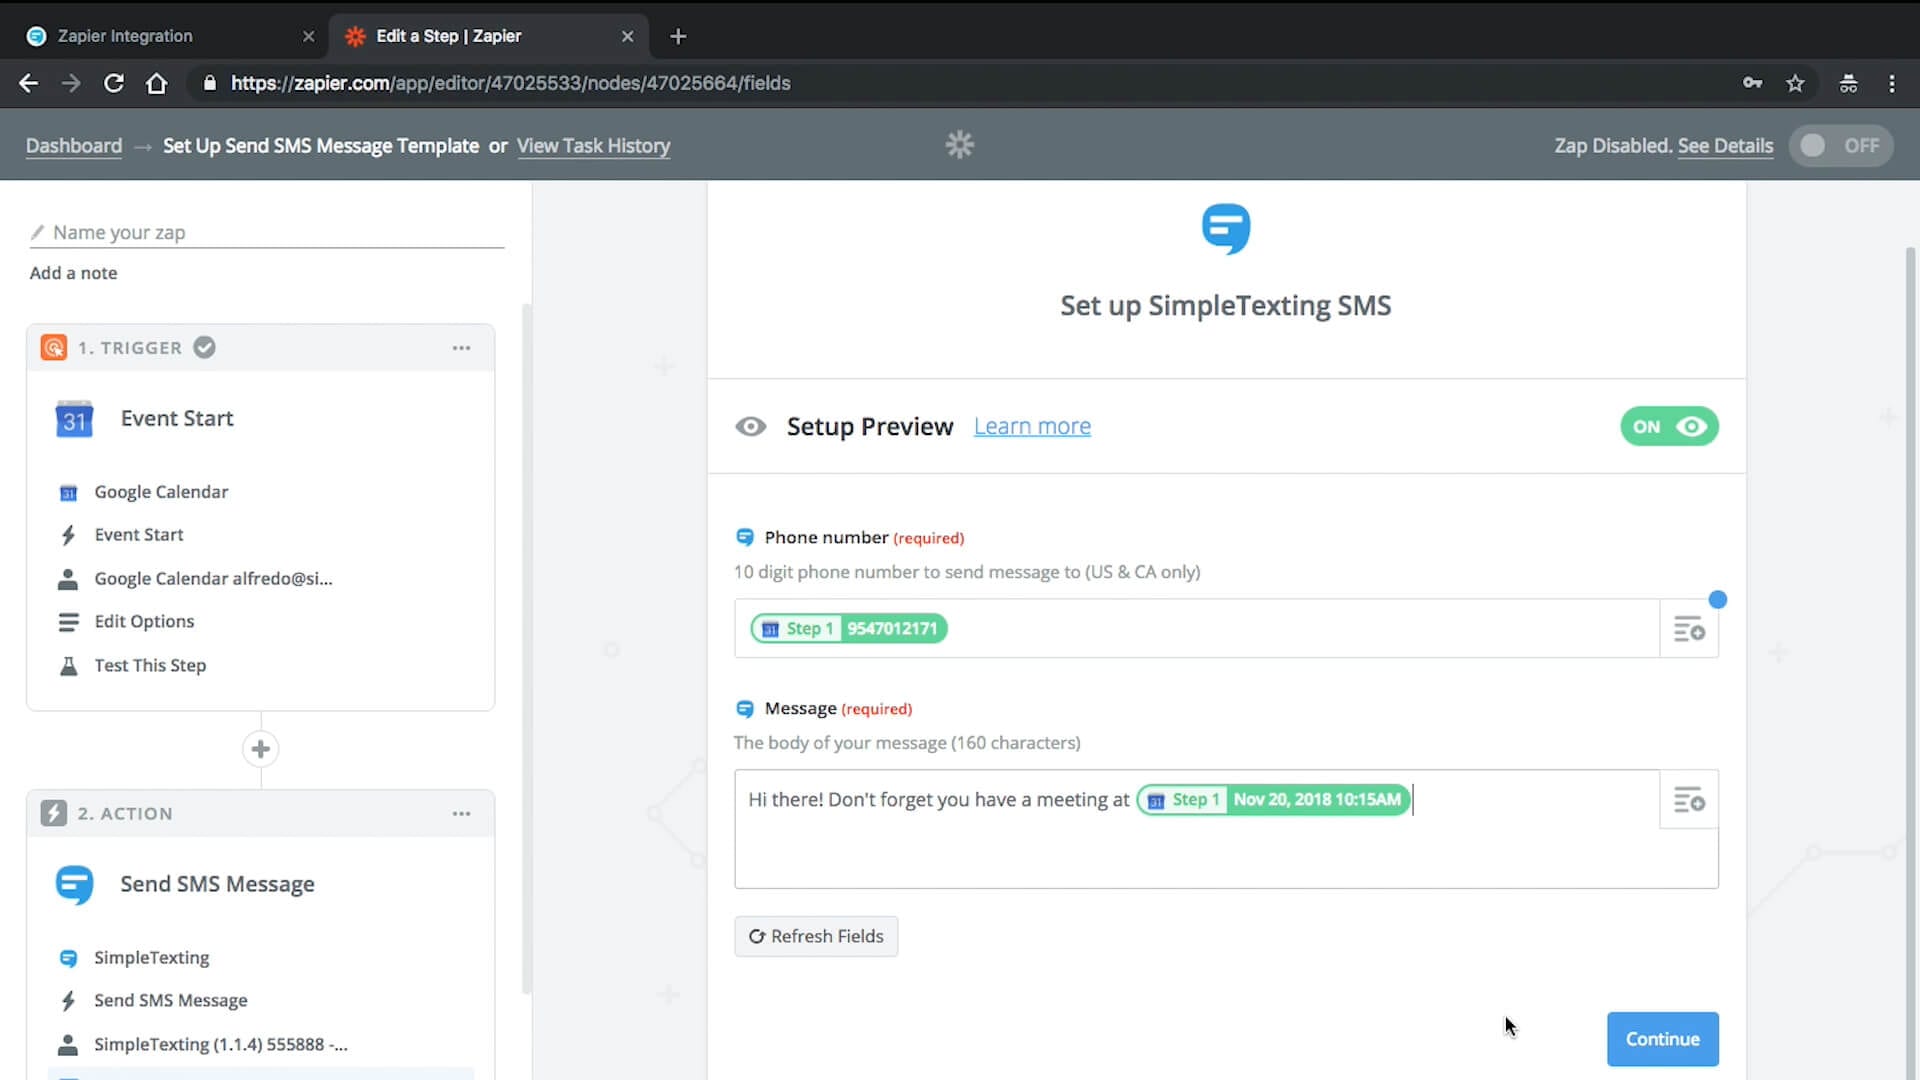Click the Send SMS Message SimpleTexting icon
Image resolution: width=1920 pixels, height=1080 pixels.
[x=74, y=885]
